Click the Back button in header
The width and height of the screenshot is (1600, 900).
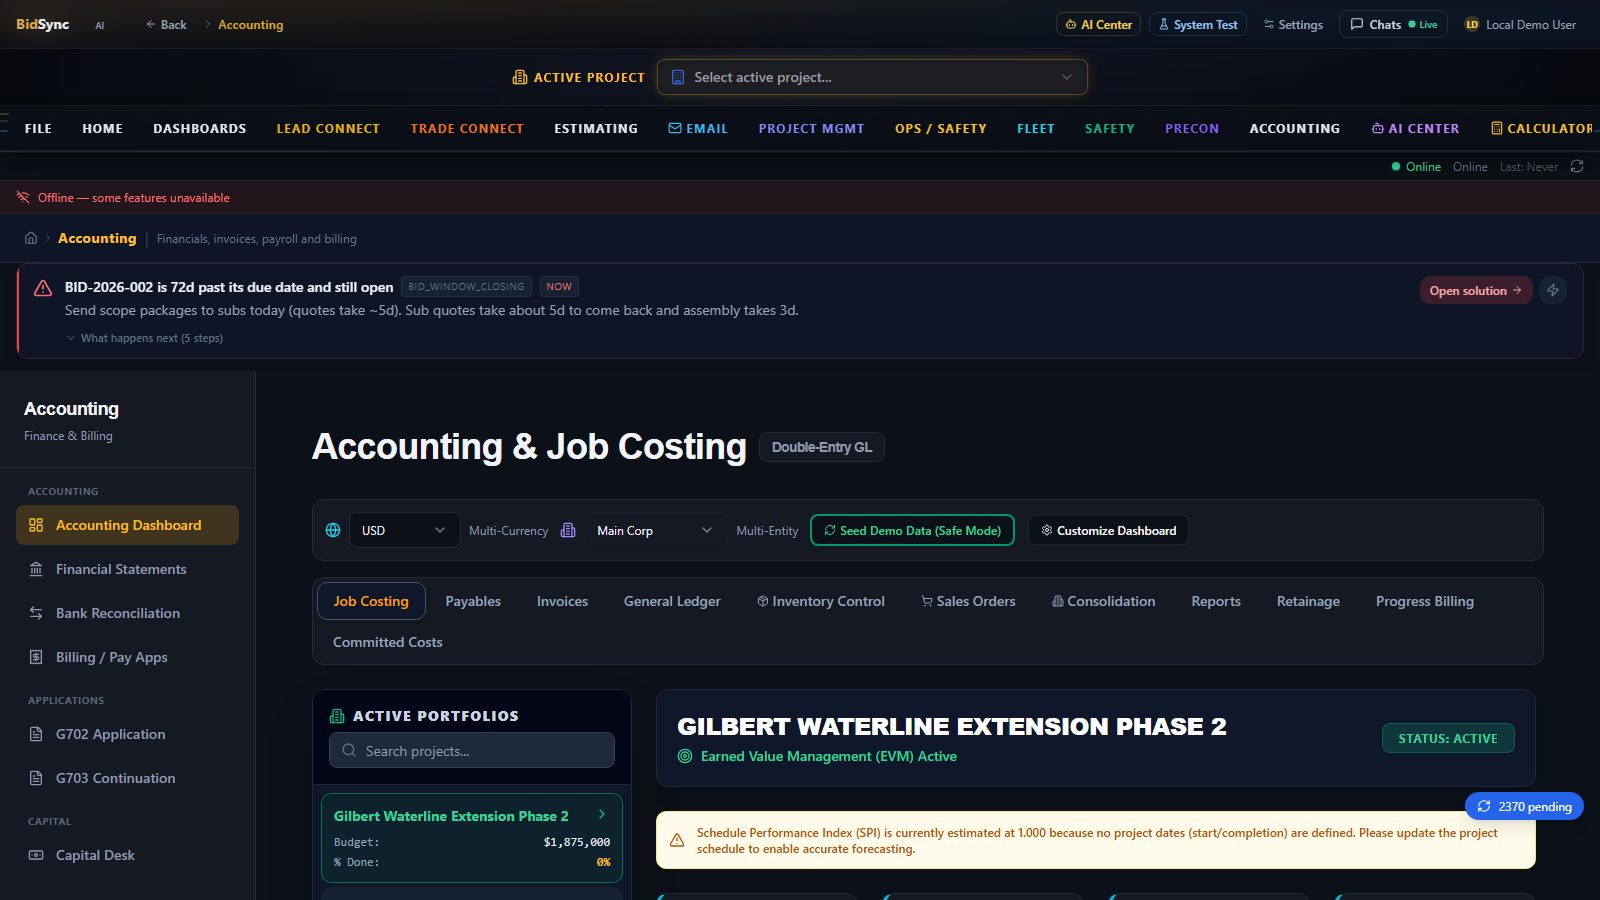[166, 24]
